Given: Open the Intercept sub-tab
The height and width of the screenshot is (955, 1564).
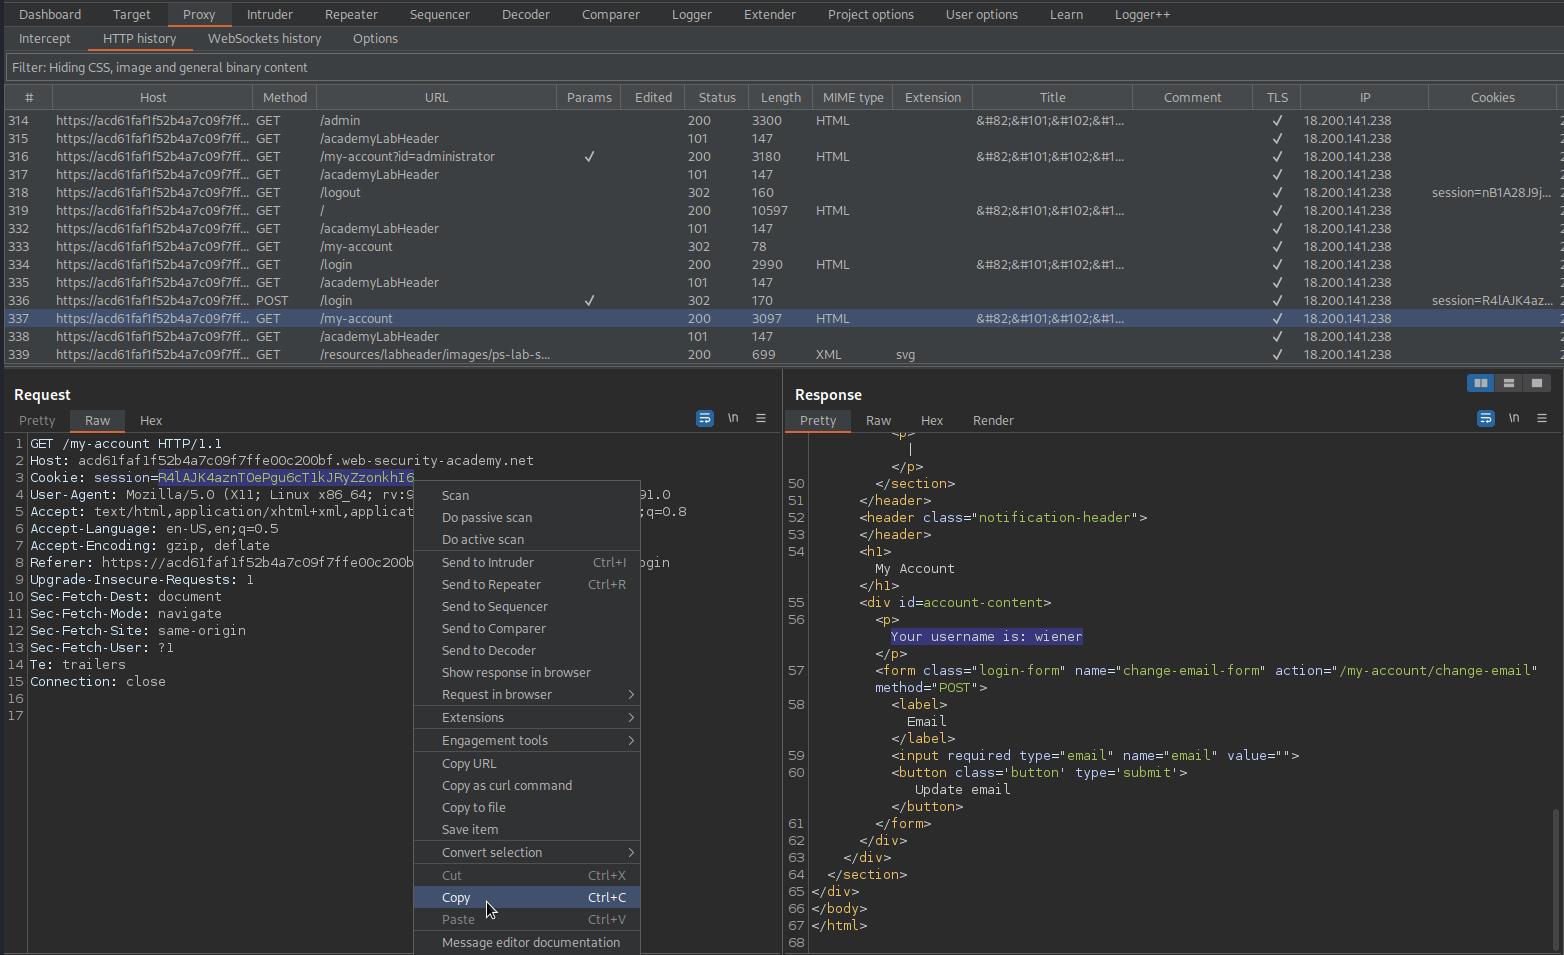Looking at the screenshot, I should [x=45, y=38].
